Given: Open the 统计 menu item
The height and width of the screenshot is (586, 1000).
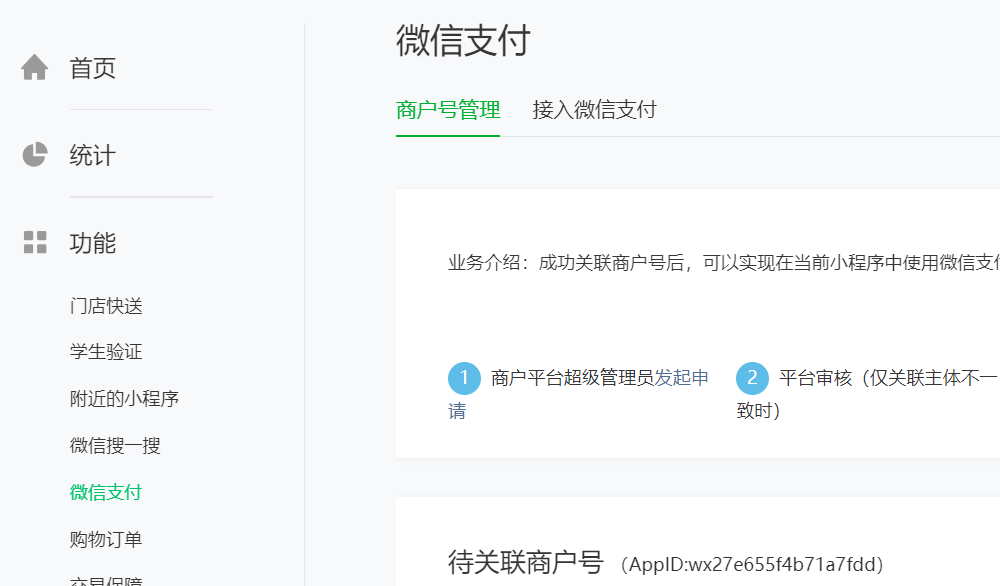Looking at the screenshot, I should coord(92,156).
